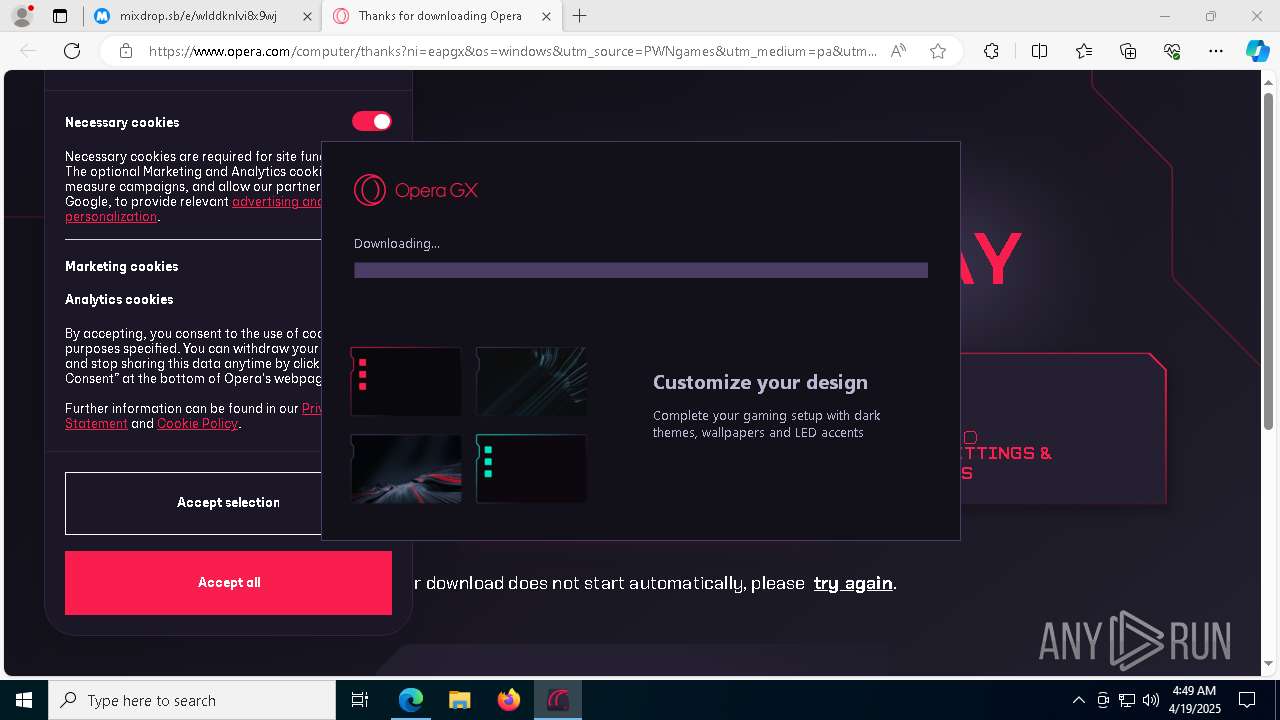Open the Favorites list

click(x=1084, y=51)
